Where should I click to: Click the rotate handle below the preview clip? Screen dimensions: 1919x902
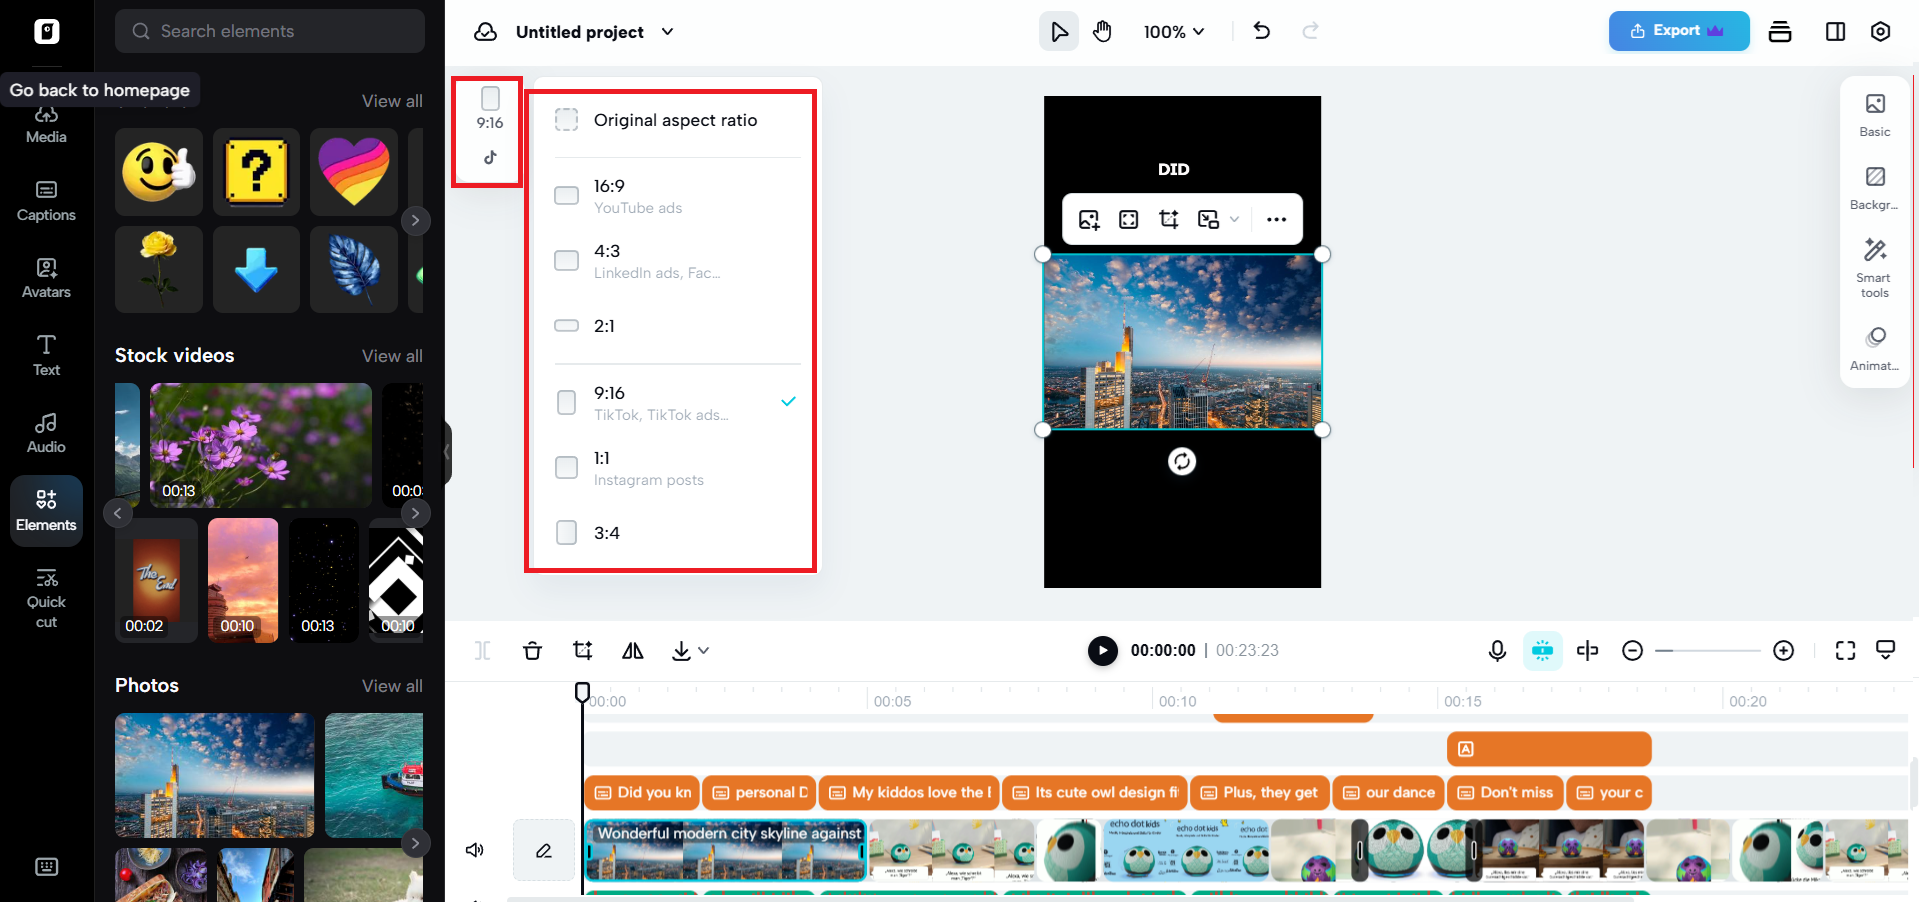coord(1182,461)
